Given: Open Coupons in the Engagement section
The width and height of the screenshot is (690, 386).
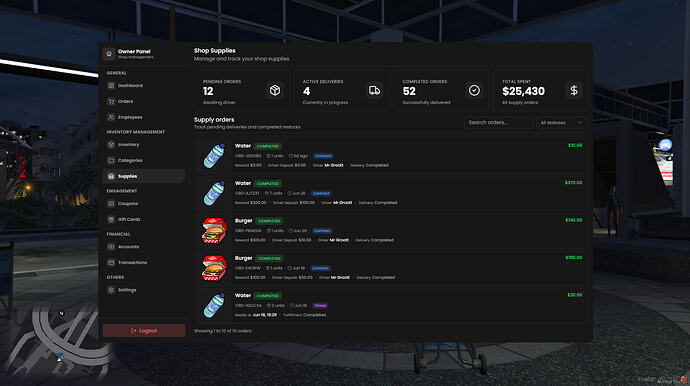Looking at the screenshot, I should [x=144, y=203].
